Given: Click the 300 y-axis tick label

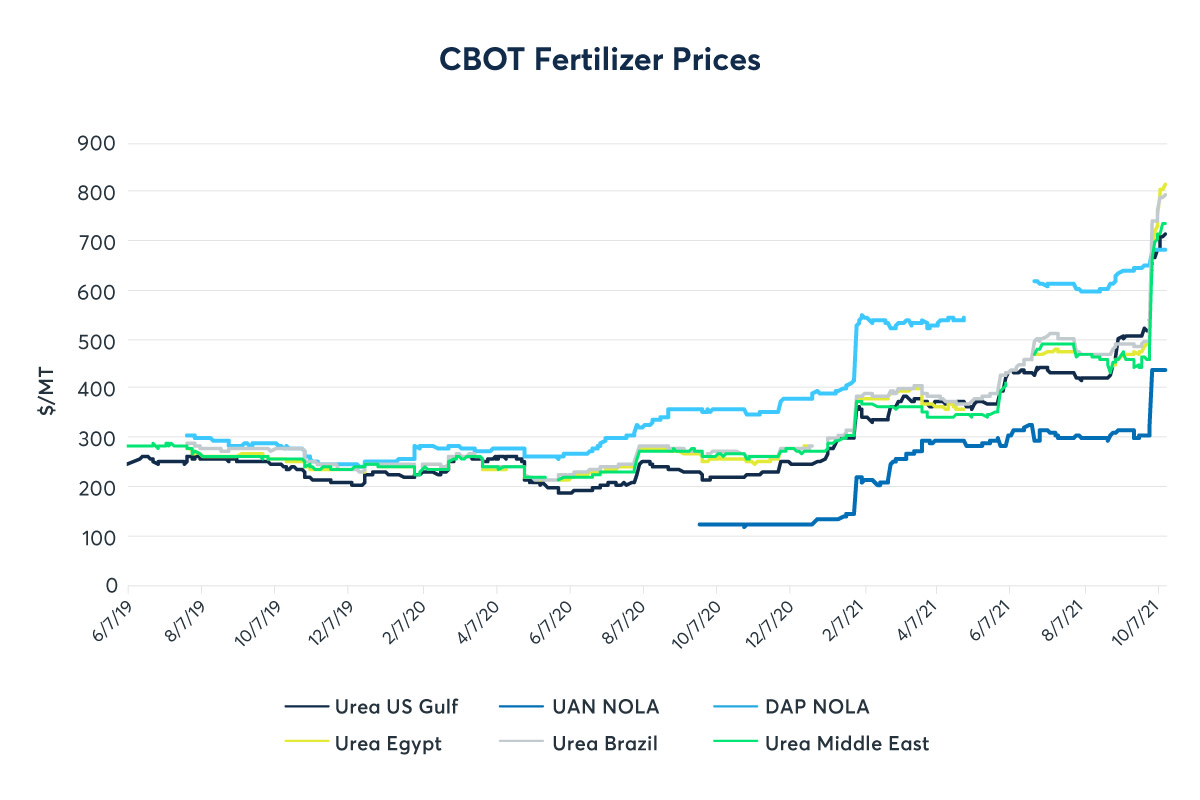Looking at the screenshot, I should 98,438.
